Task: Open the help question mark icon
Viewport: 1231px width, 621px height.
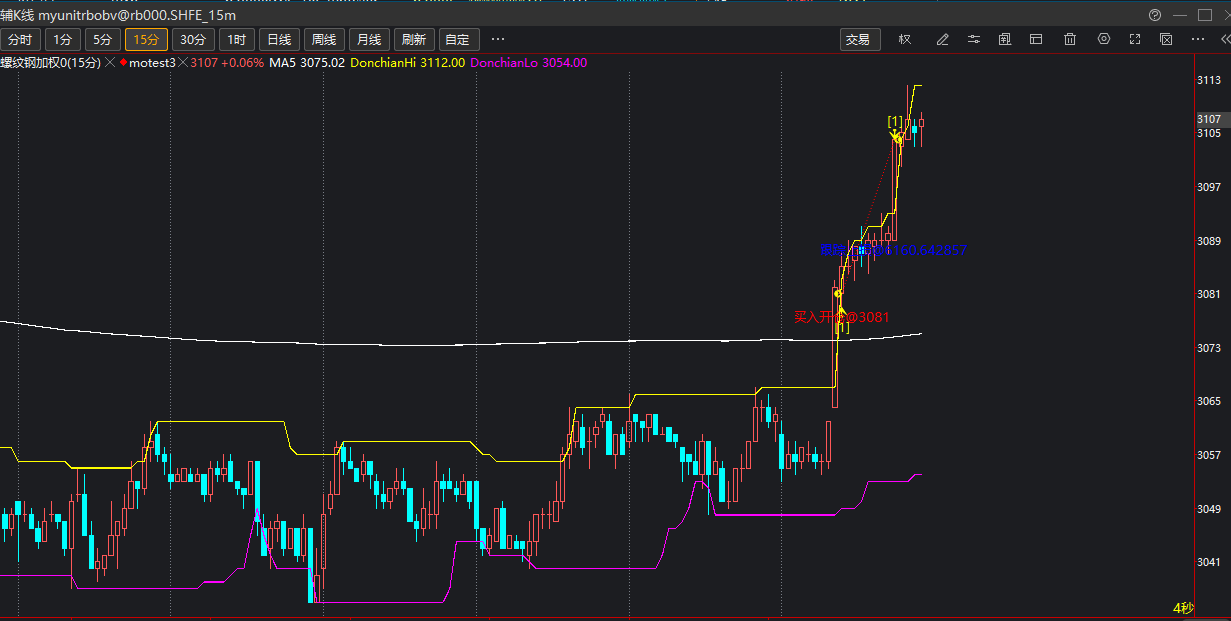Action: click(1156, 15)
